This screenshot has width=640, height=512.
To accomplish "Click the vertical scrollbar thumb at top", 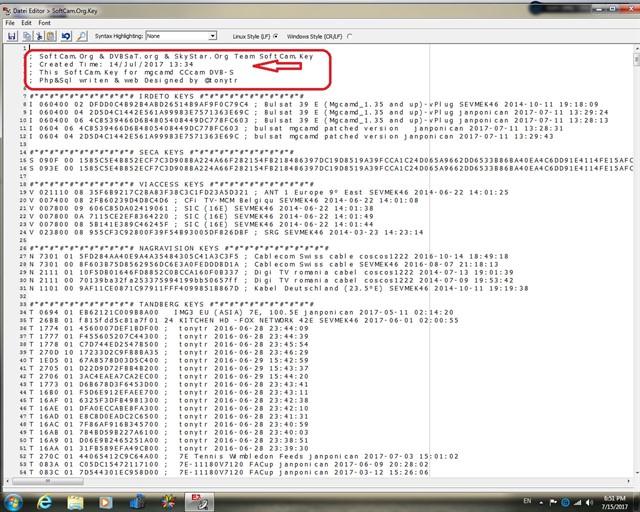I will (636, 60).
